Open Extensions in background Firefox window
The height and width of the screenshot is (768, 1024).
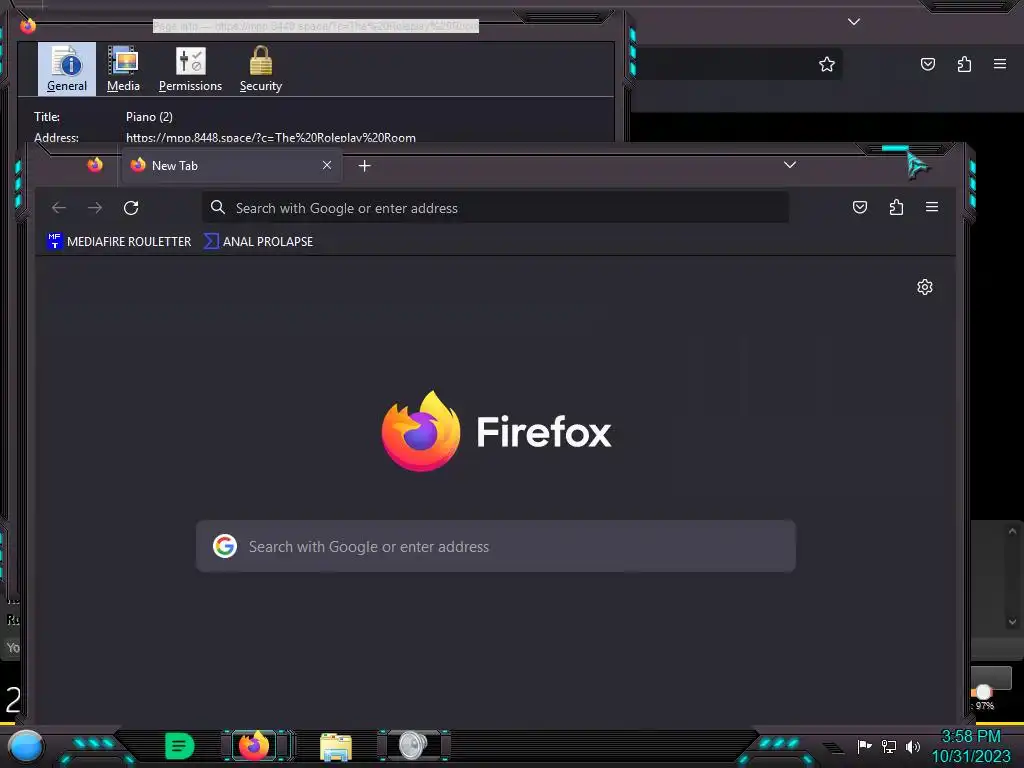click(964, 64)
